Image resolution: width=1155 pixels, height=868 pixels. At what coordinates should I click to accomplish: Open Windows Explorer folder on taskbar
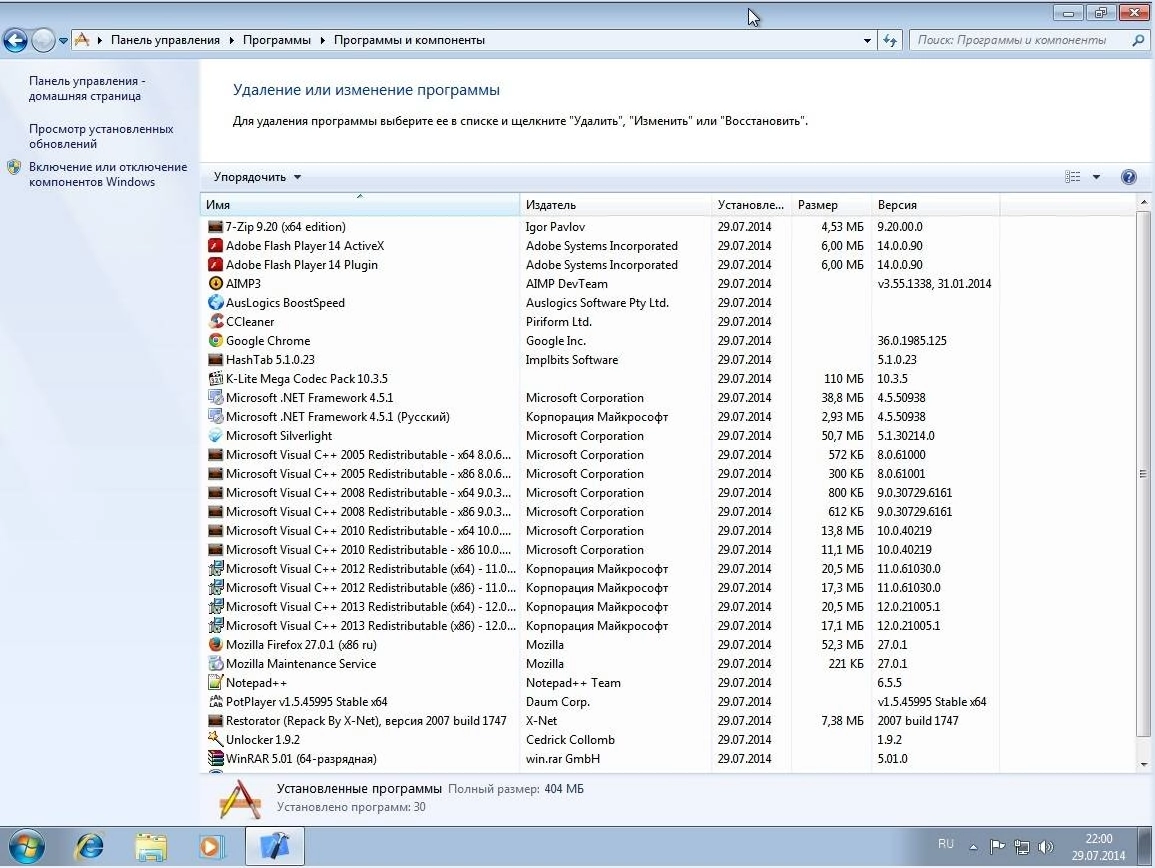(150, 847)
